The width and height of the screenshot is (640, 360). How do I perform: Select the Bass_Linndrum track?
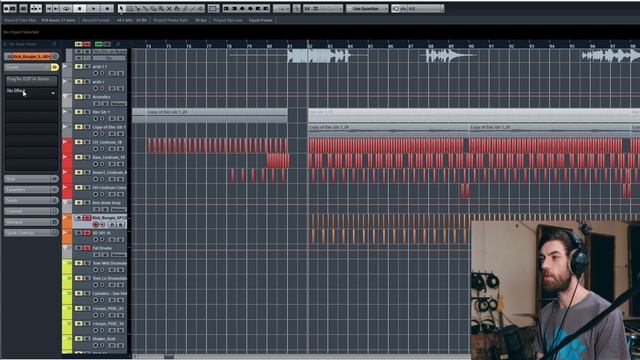[x=109, y=157]
